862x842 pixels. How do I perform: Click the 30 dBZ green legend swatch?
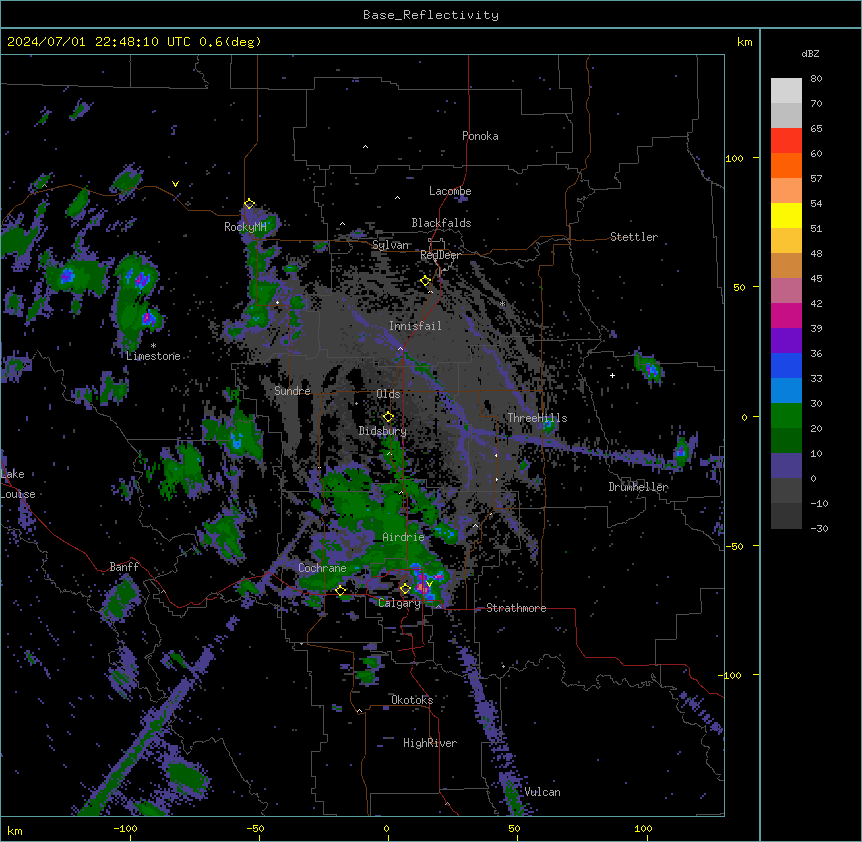click(x=786, y=416)
